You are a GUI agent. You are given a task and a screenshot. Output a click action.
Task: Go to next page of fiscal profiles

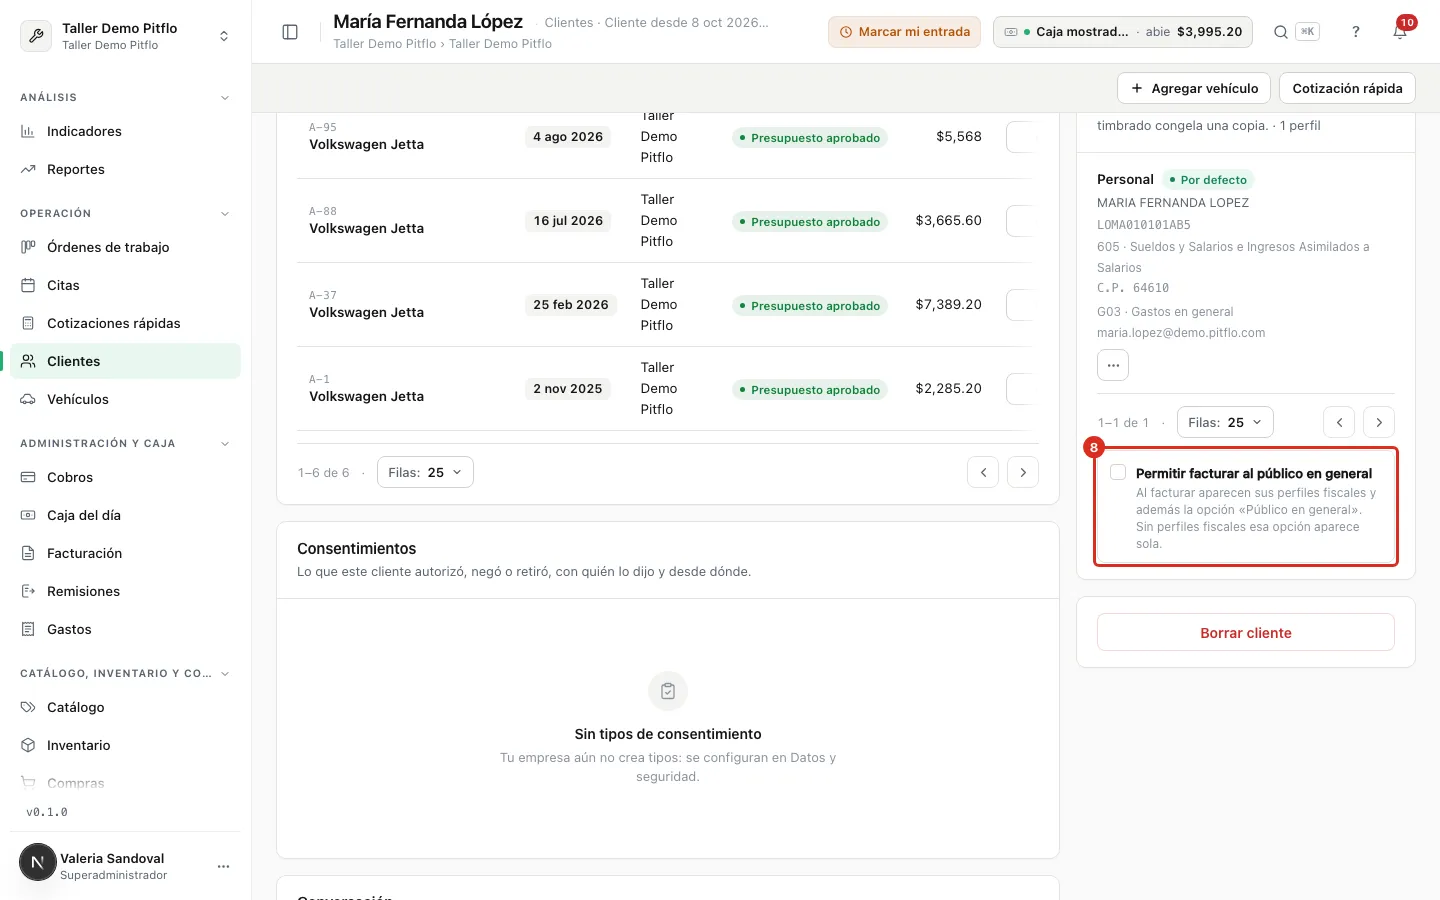coord(1379,422)
